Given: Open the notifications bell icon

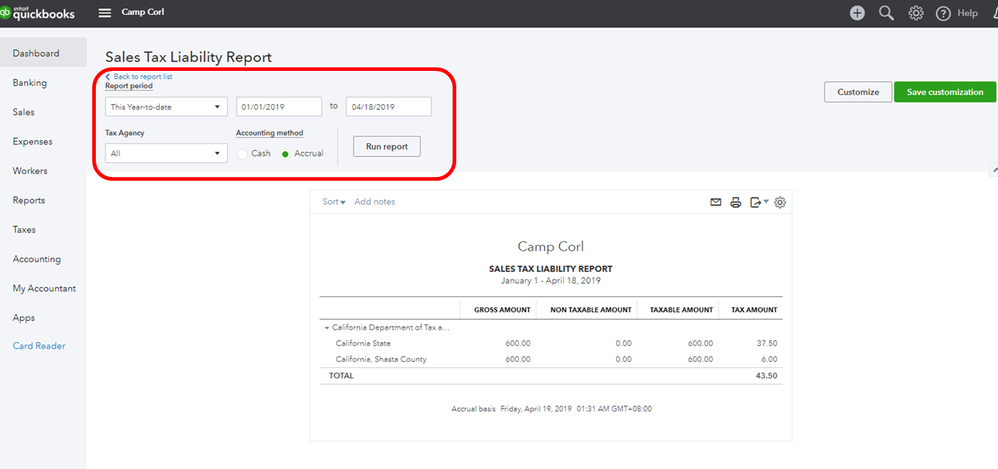Looking at the screenshot, I should [993, 13].
